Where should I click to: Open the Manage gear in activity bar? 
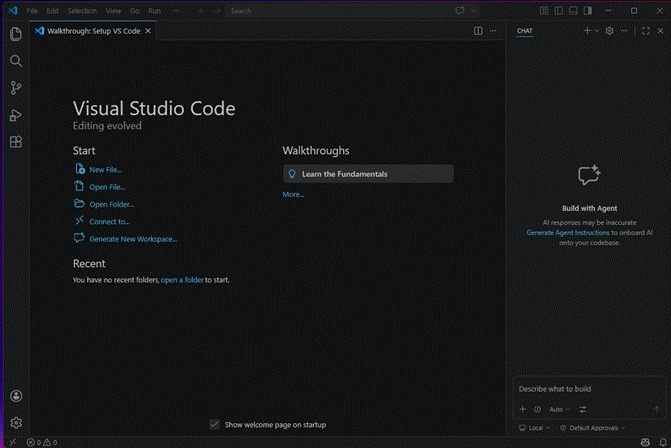click(16, 423)
